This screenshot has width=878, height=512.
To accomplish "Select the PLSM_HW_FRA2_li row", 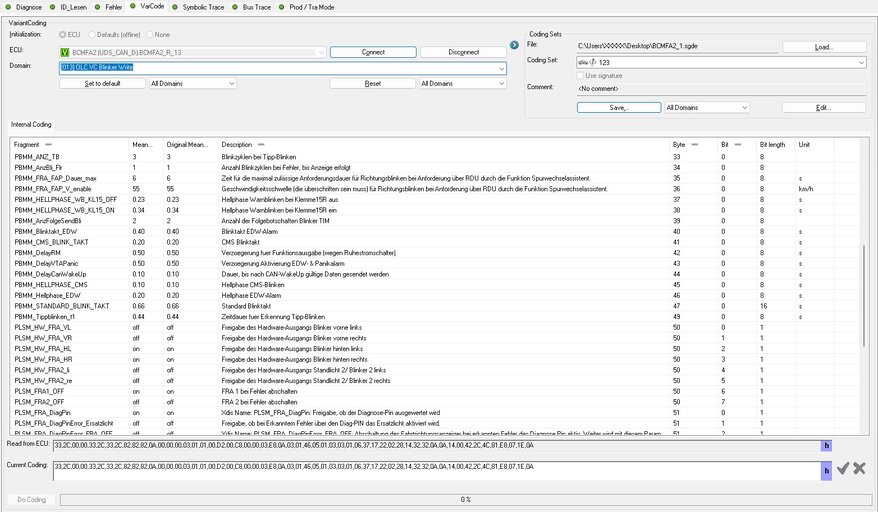I will click(435, 370).
